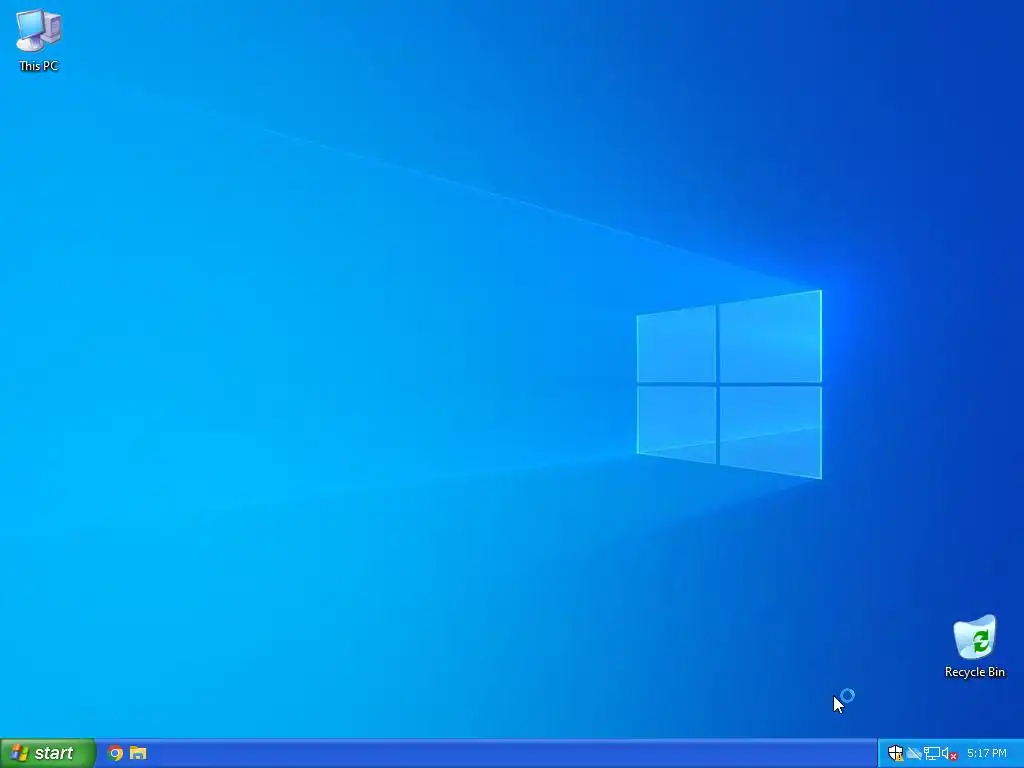
Task: Select the Recycle Bin desktop icon
Action: 974,646
